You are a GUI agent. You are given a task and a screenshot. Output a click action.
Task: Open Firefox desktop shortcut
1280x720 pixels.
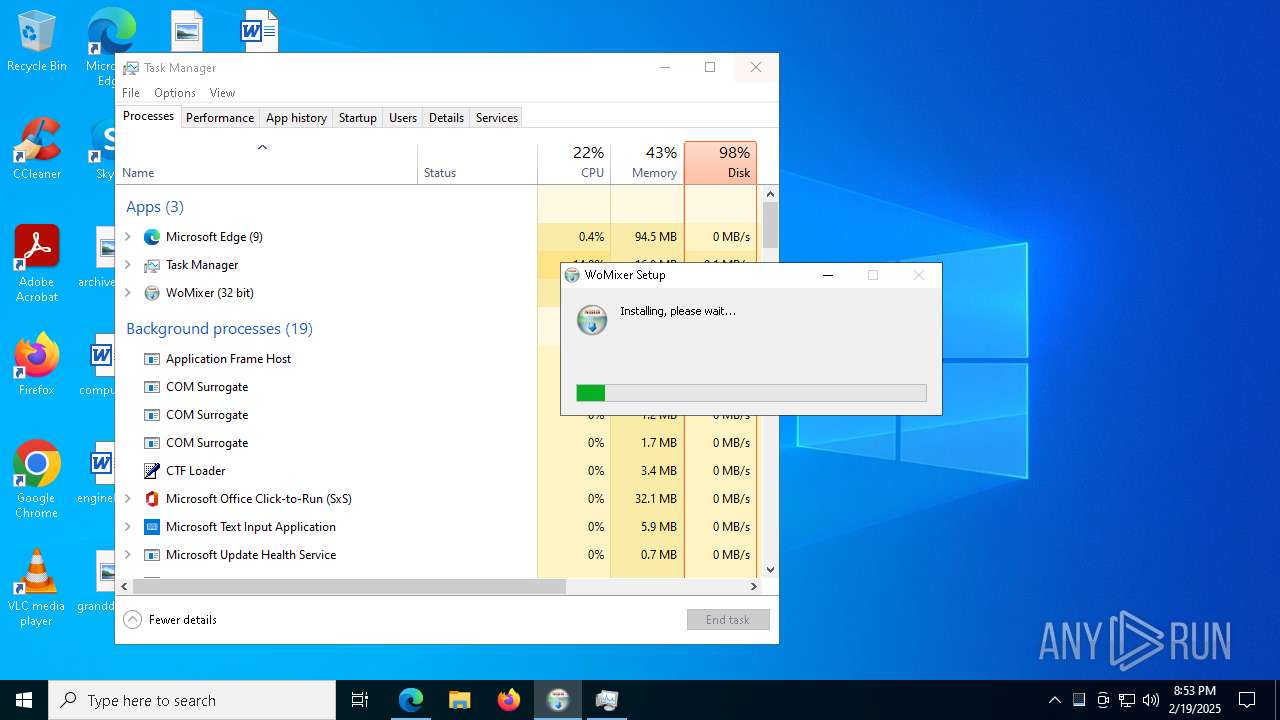[x=37, y=365]
